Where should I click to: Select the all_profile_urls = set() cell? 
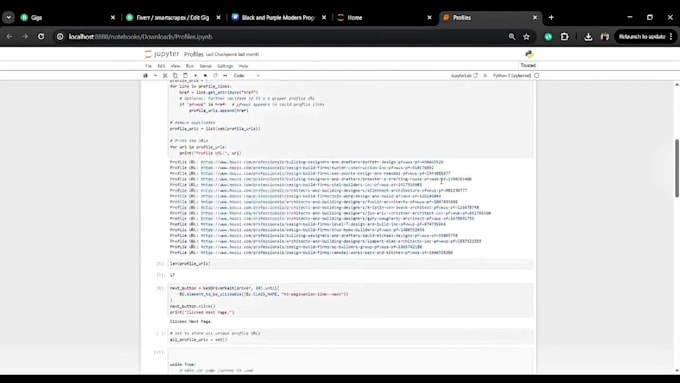tap(350, 337)
